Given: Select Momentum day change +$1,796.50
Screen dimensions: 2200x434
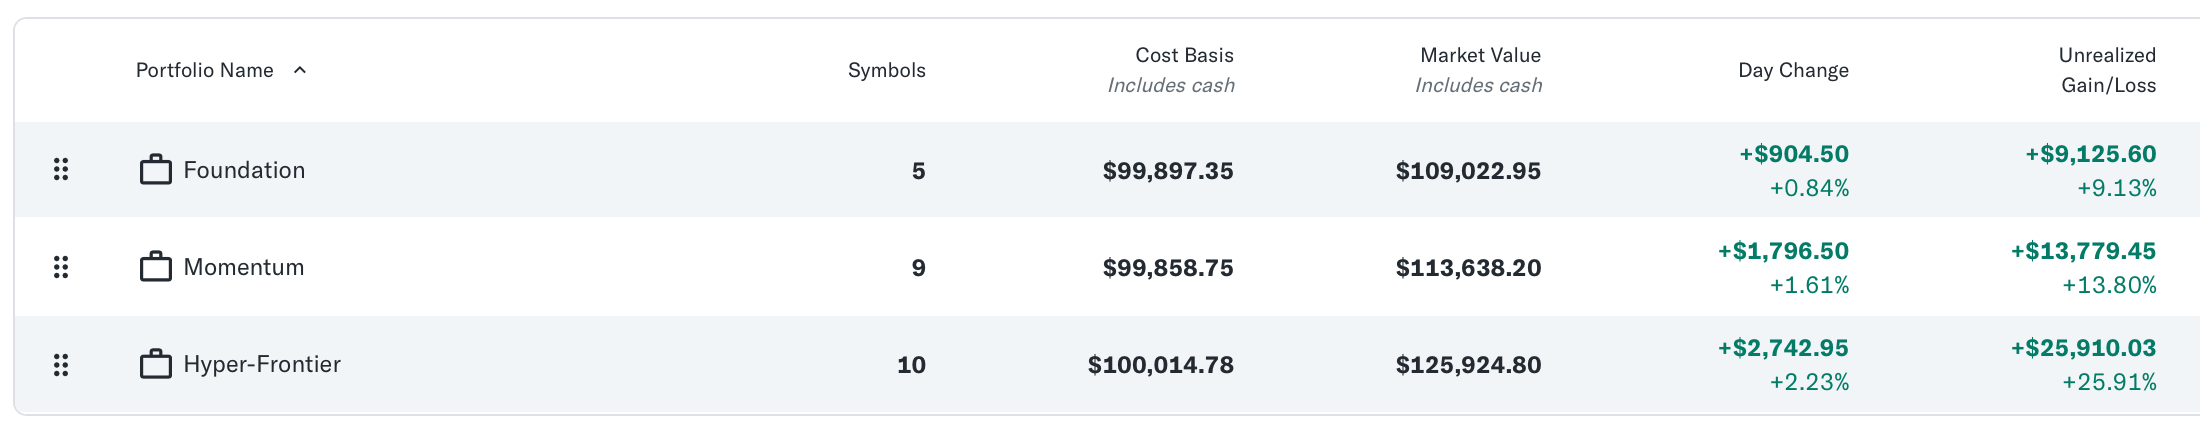Looking at the screenshot, I should tap(1783, 251).
